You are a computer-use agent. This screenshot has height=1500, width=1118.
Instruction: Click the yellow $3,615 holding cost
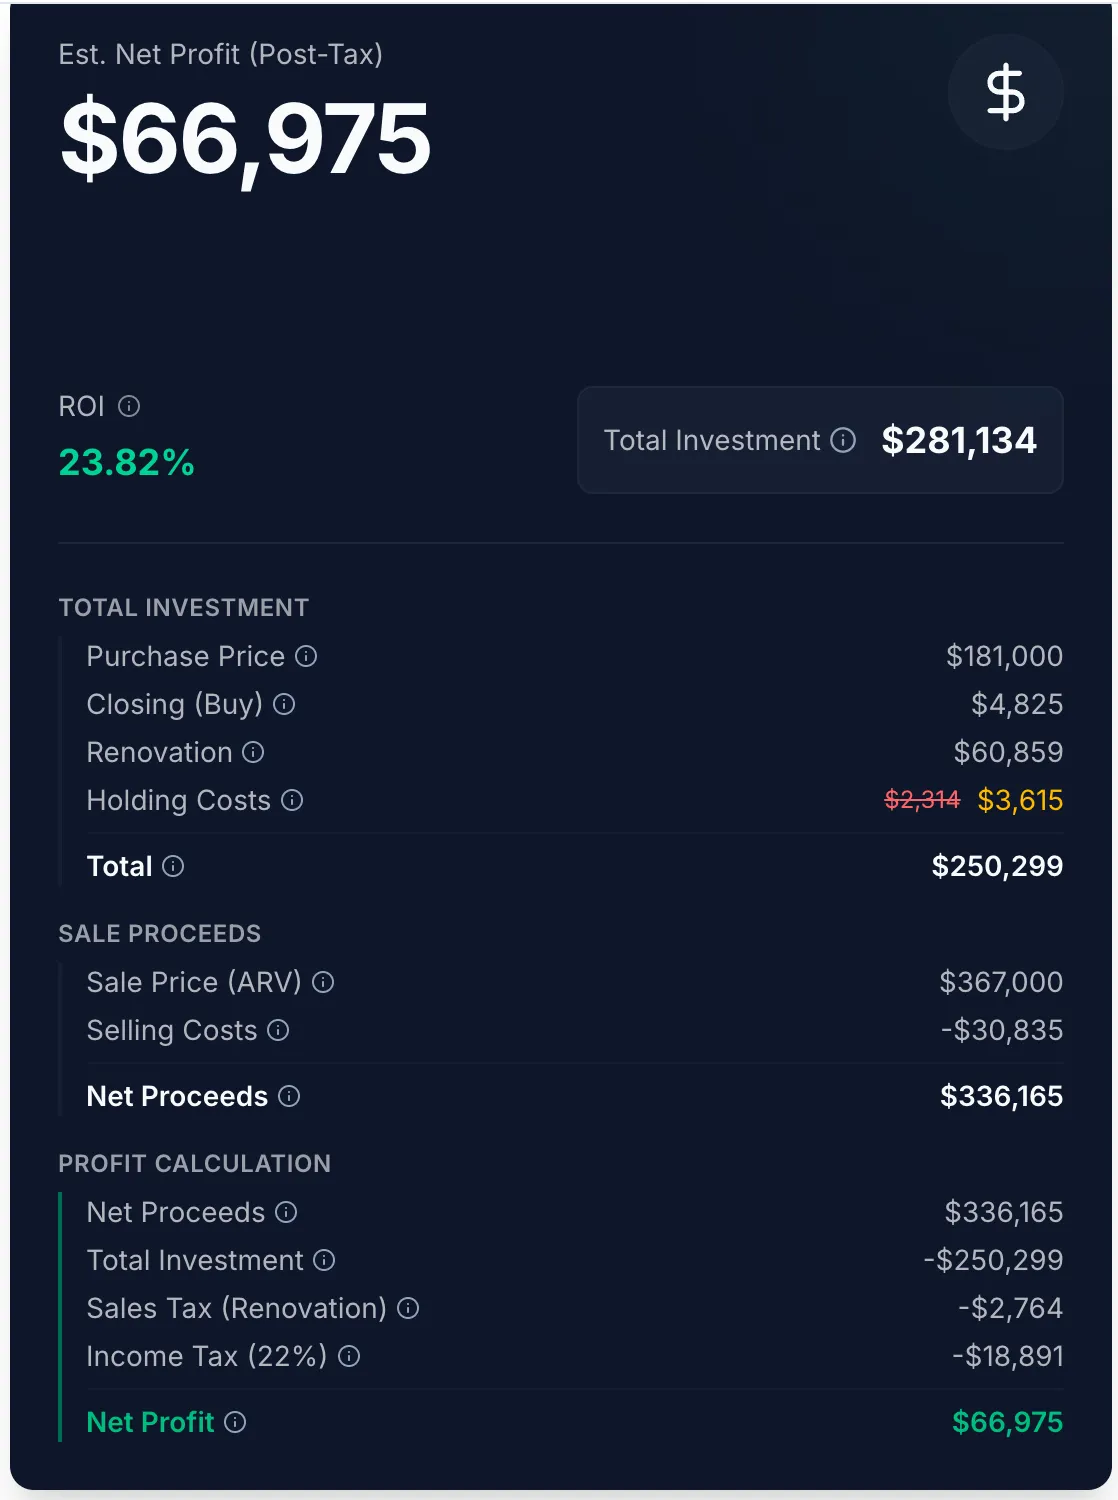(x=1020, y=800)
